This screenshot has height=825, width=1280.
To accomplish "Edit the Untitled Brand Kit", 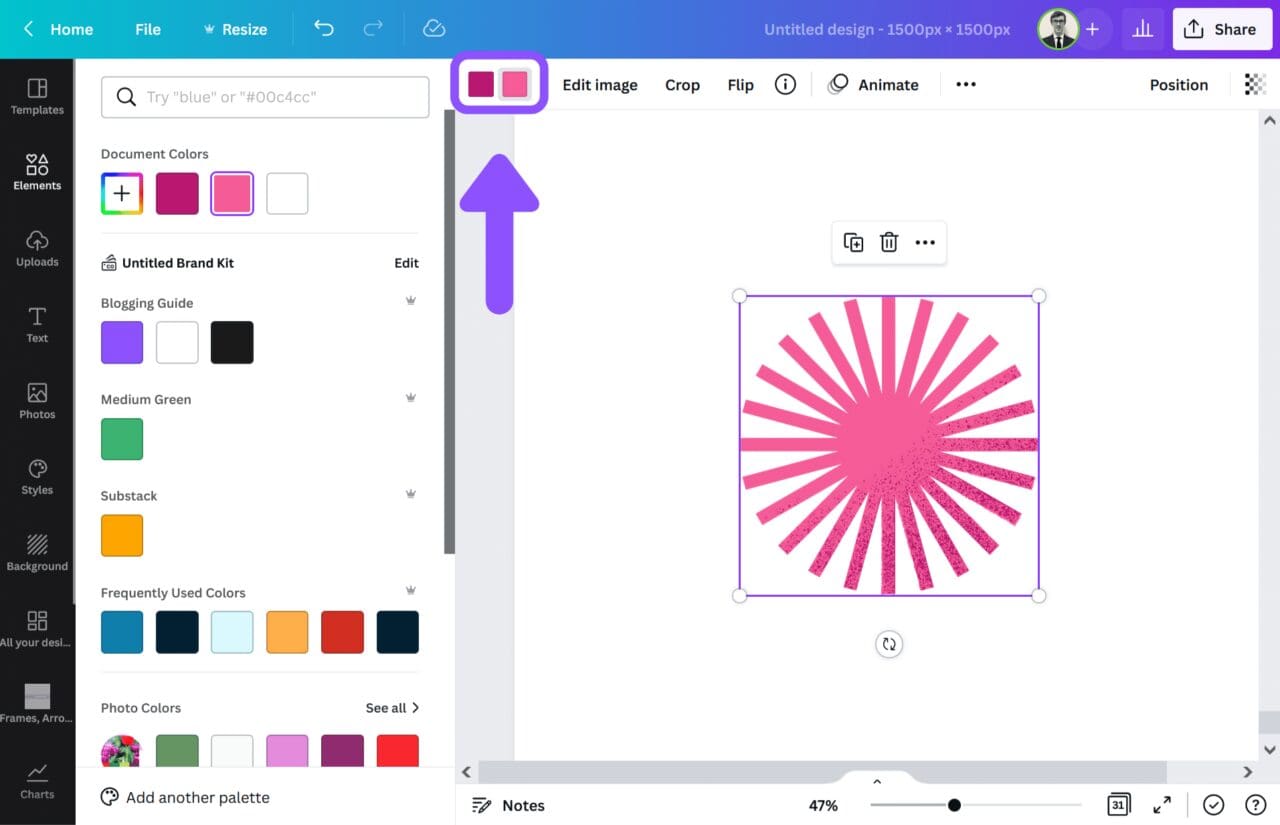I will pyautogui.click(x=406, y=263).
